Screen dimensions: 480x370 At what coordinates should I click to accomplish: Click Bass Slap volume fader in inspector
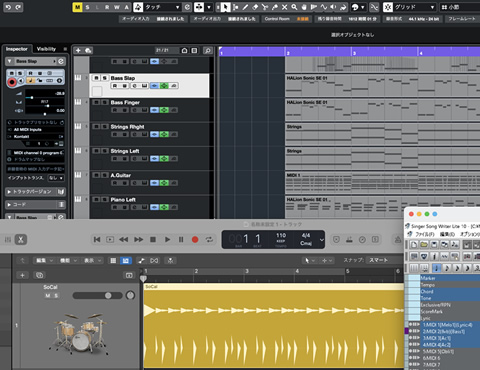[45, 98]
